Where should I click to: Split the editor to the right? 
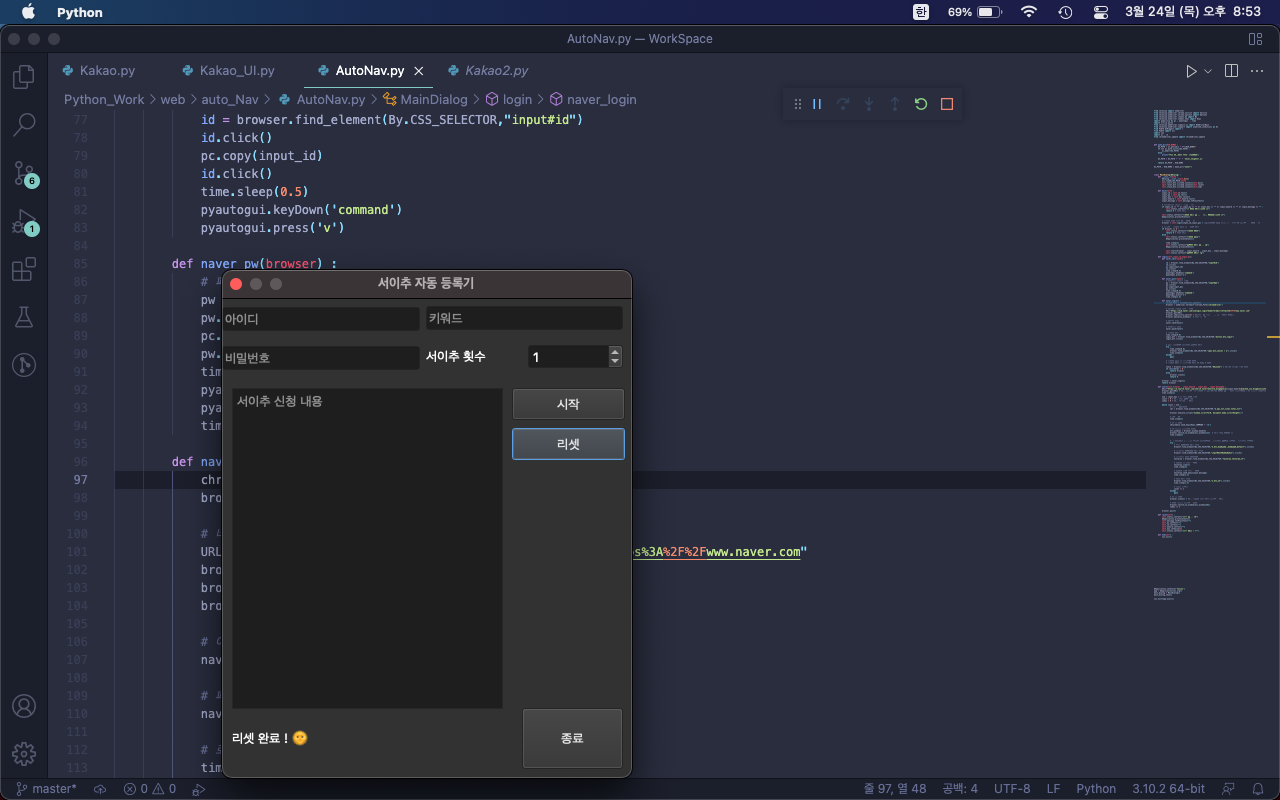(1231, 71)
